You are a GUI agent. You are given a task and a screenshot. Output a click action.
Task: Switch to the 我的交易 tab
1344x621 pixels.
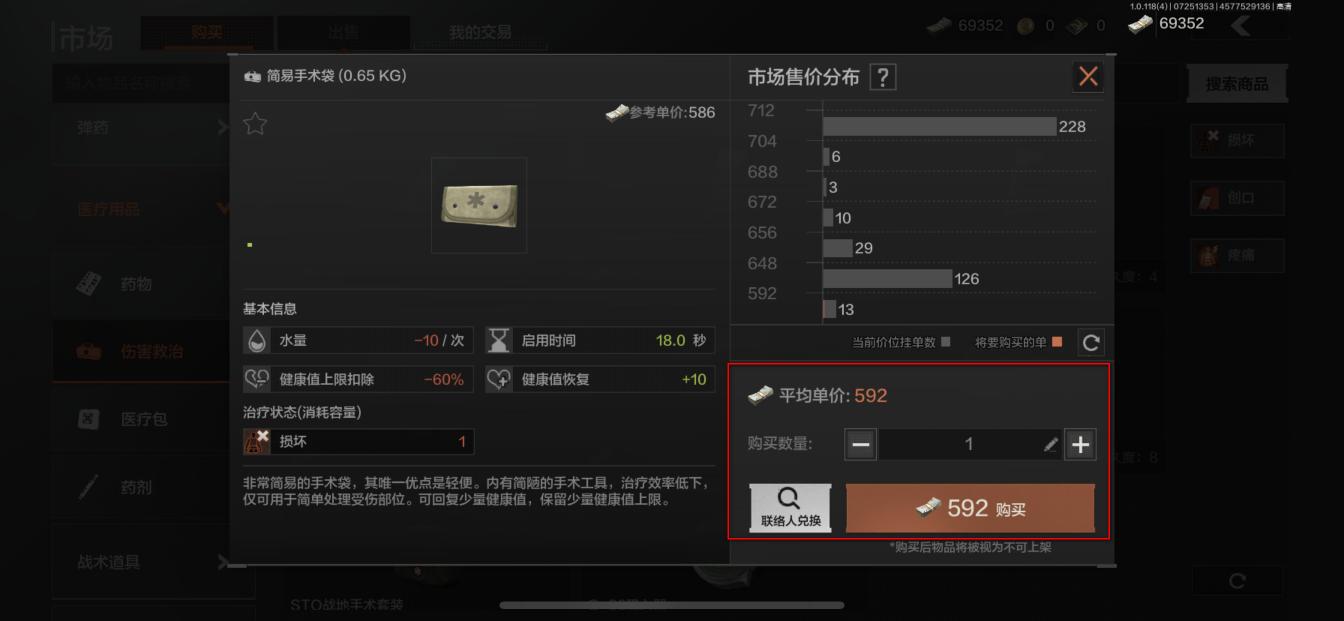click(479, 32)
